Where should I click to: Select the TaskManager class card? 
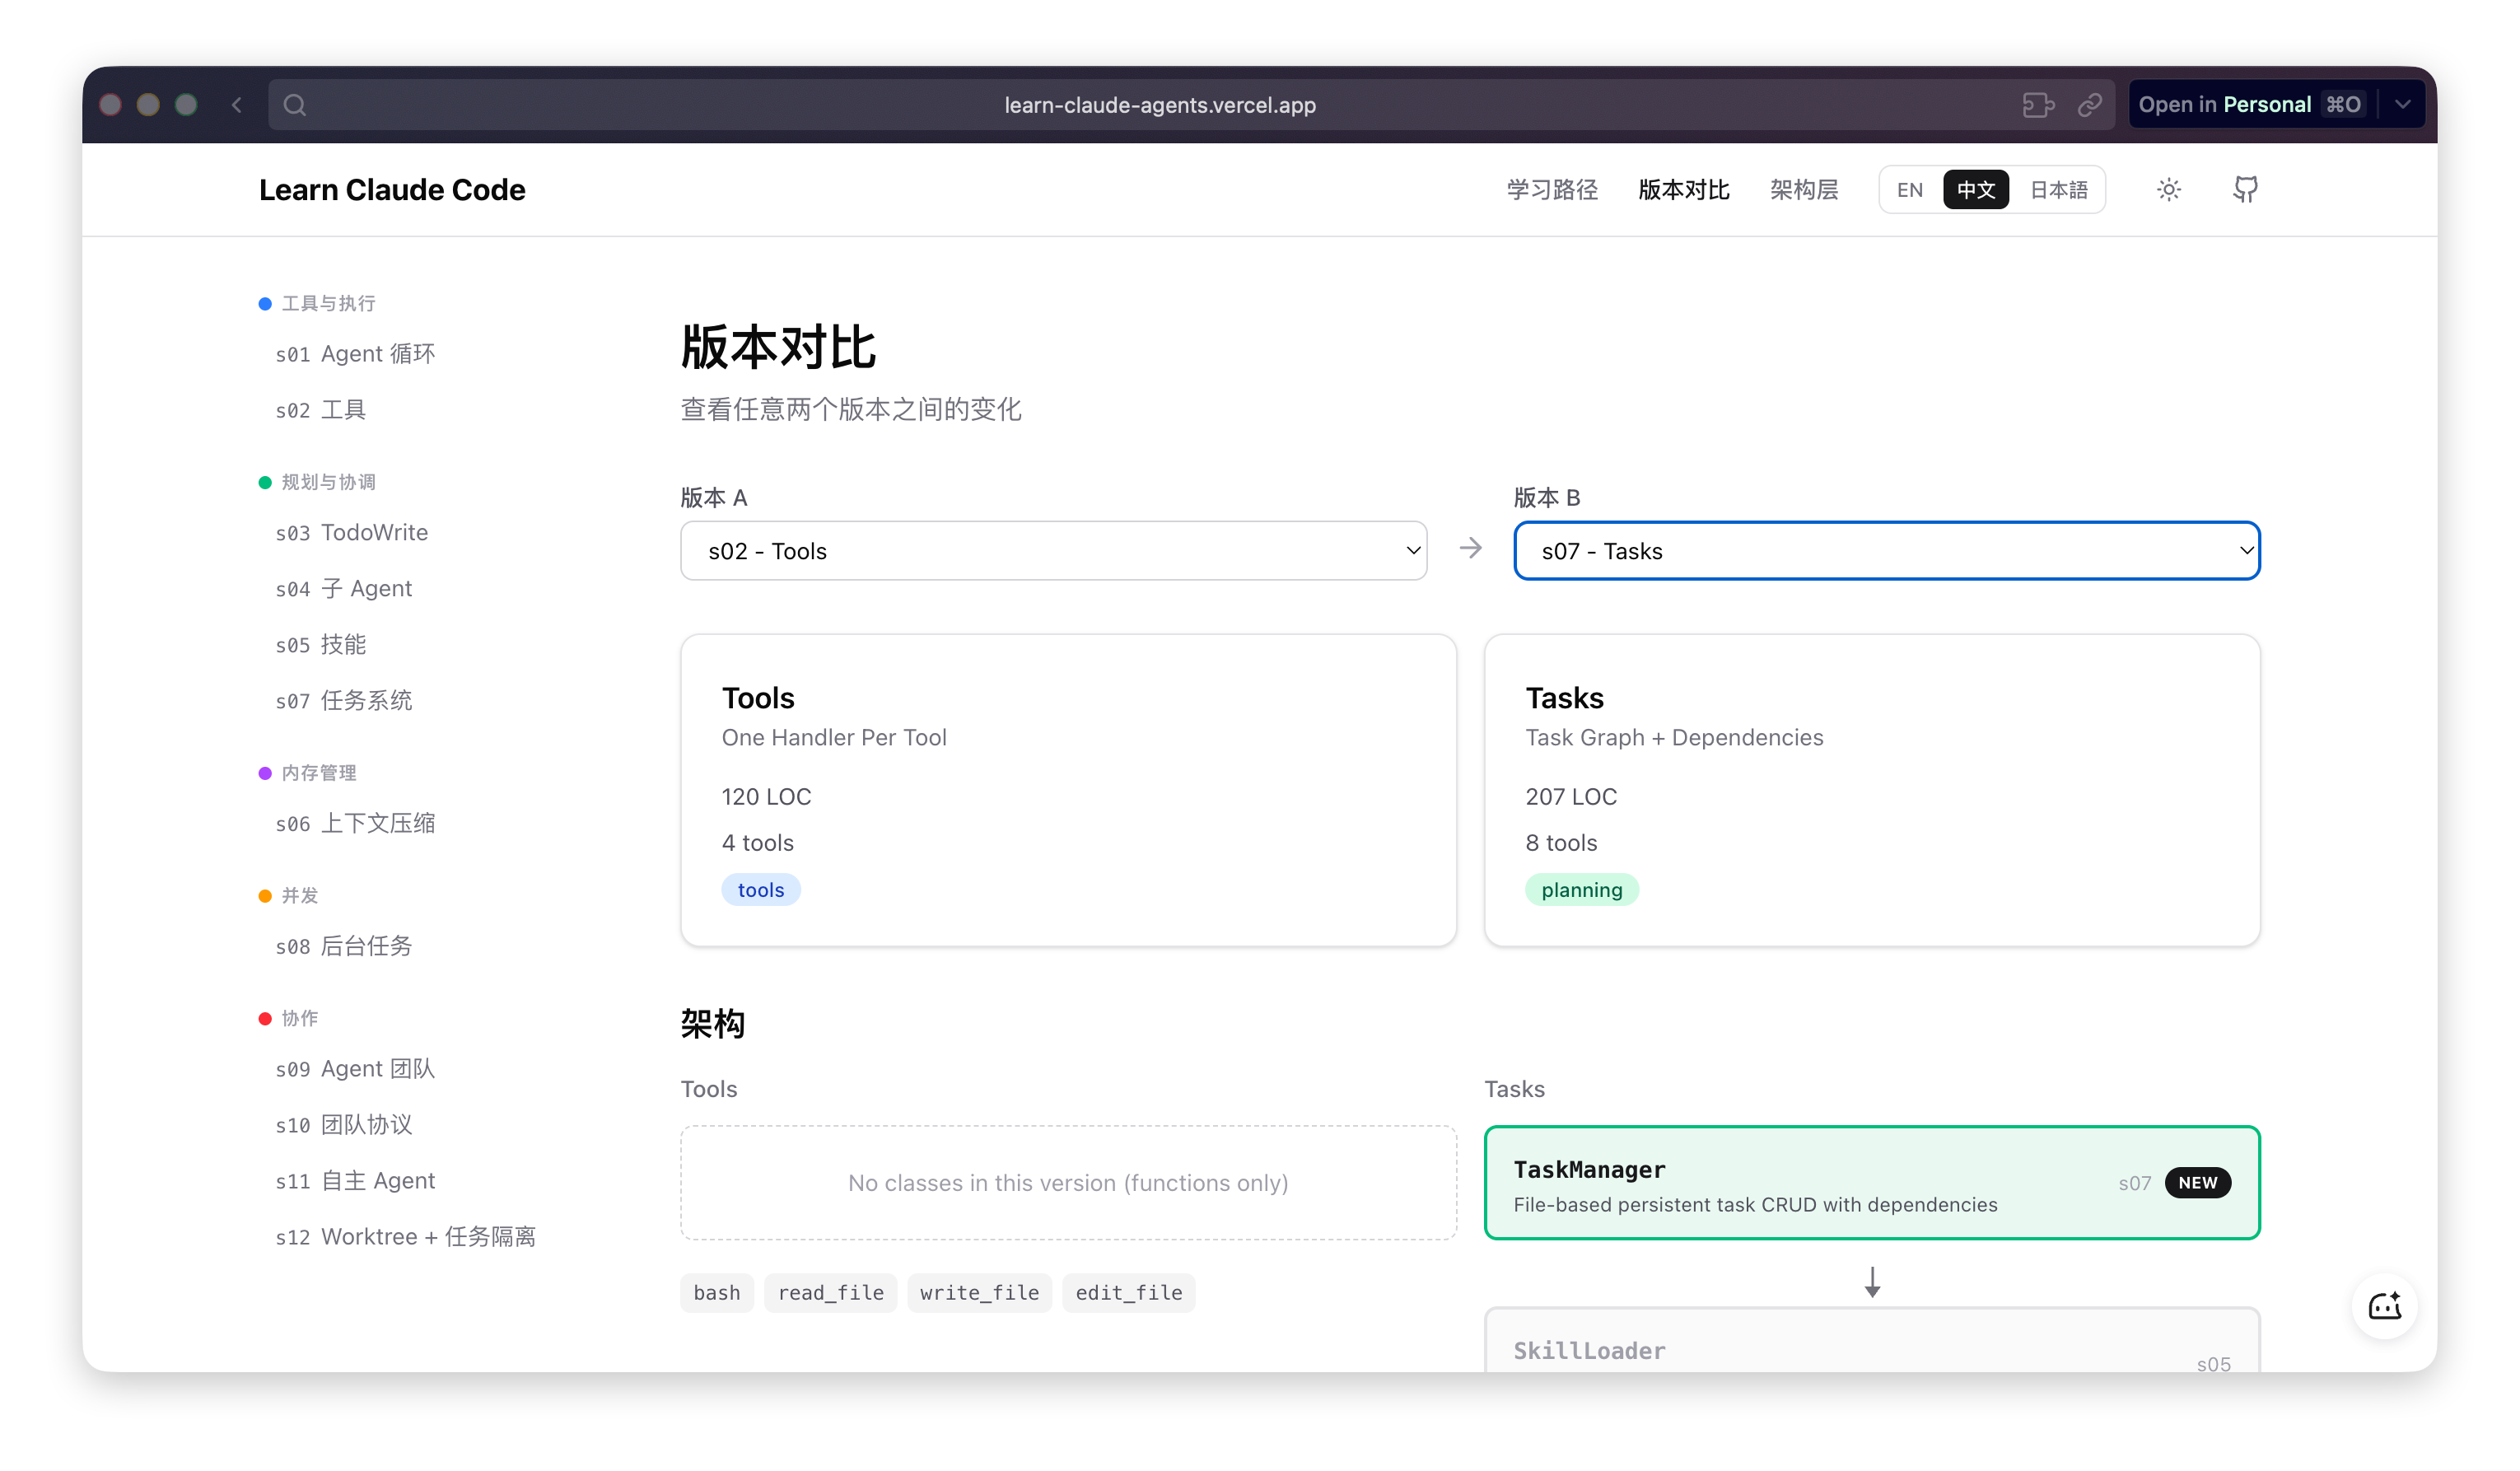[x=1871, y=1183]
